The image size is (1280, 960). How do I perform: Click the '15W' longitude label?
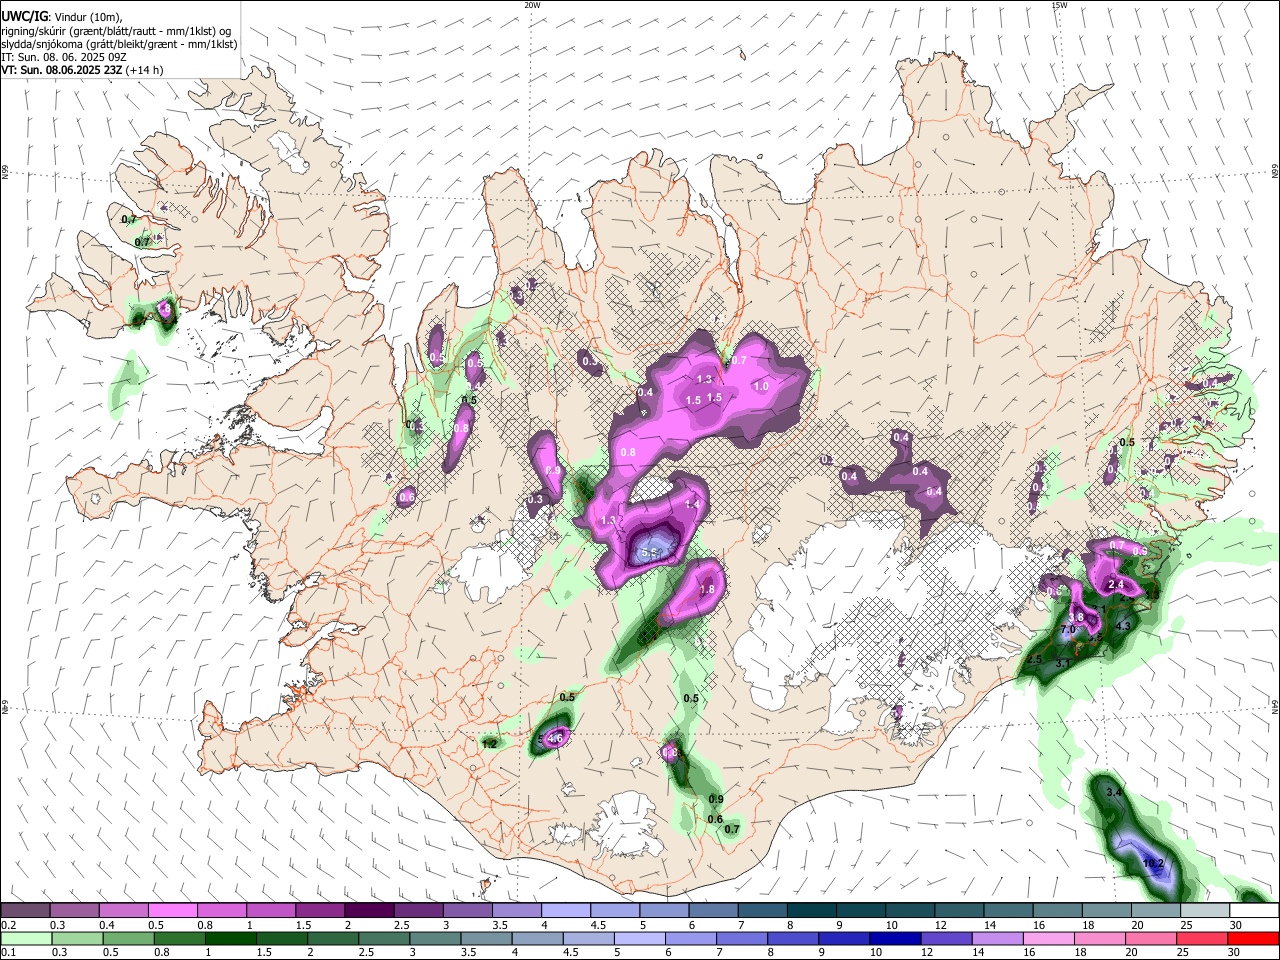pyautogui.click(x=1059, y=5)
